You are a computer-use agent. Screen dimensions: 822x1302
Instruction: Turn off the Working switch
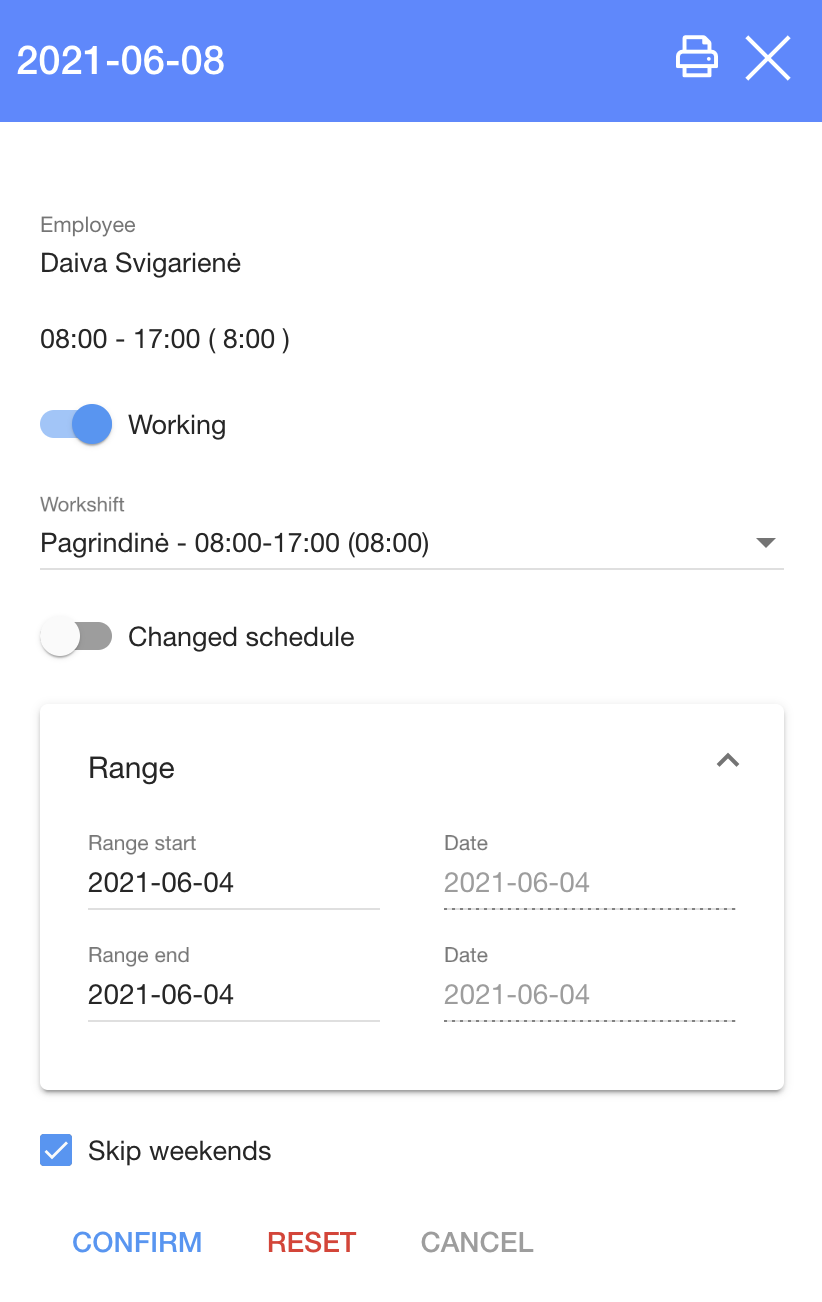click(x=77, y=425)
